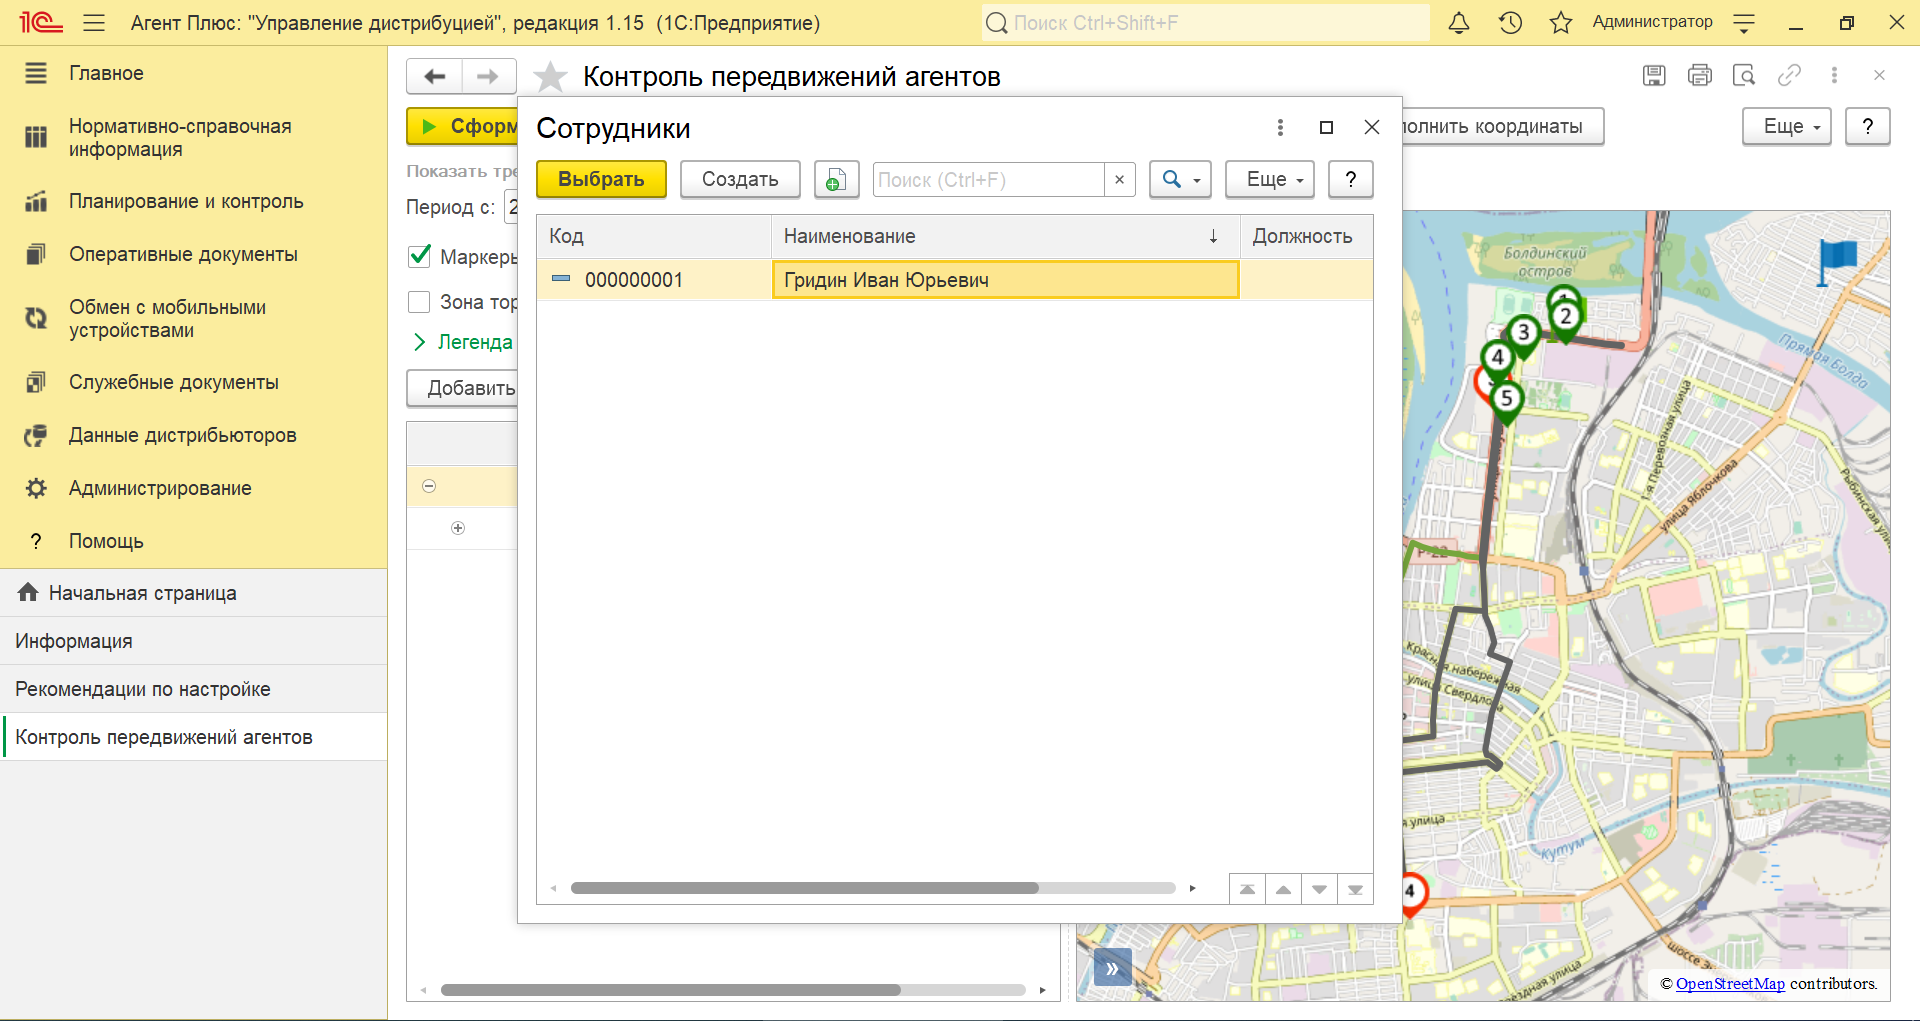Switch to Информация tab
1920x1021 pixels.
point(193,641)
